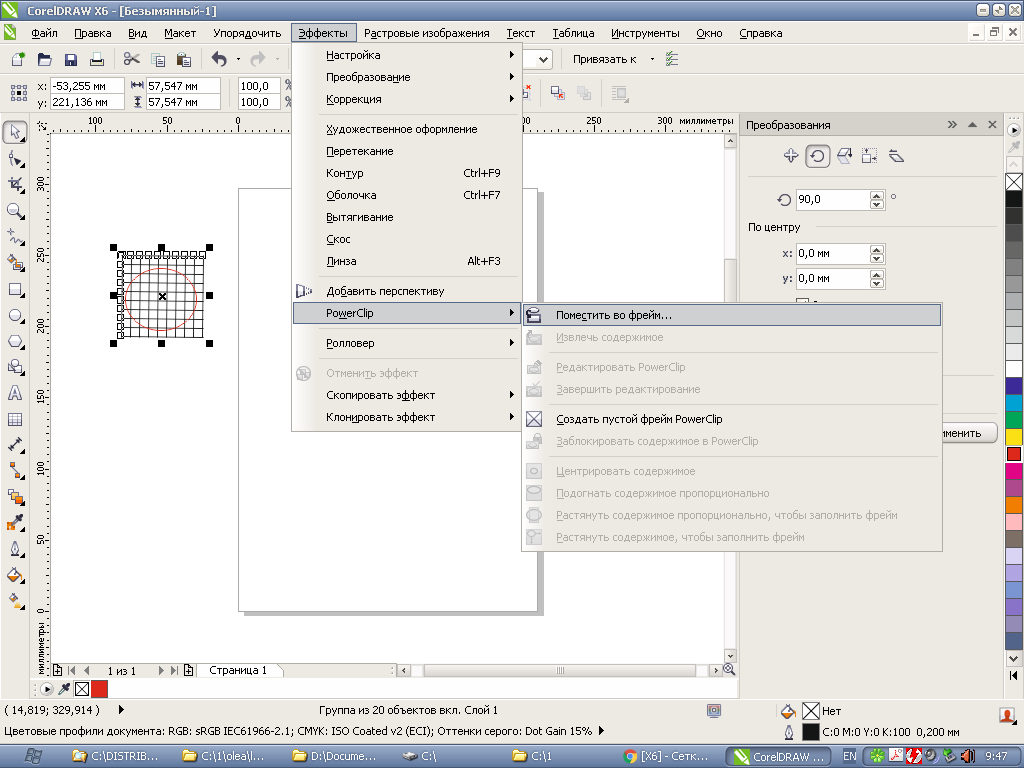Pick the yellow palette swatch
Screen dimensions: 1024x768
coord(1014,437)
